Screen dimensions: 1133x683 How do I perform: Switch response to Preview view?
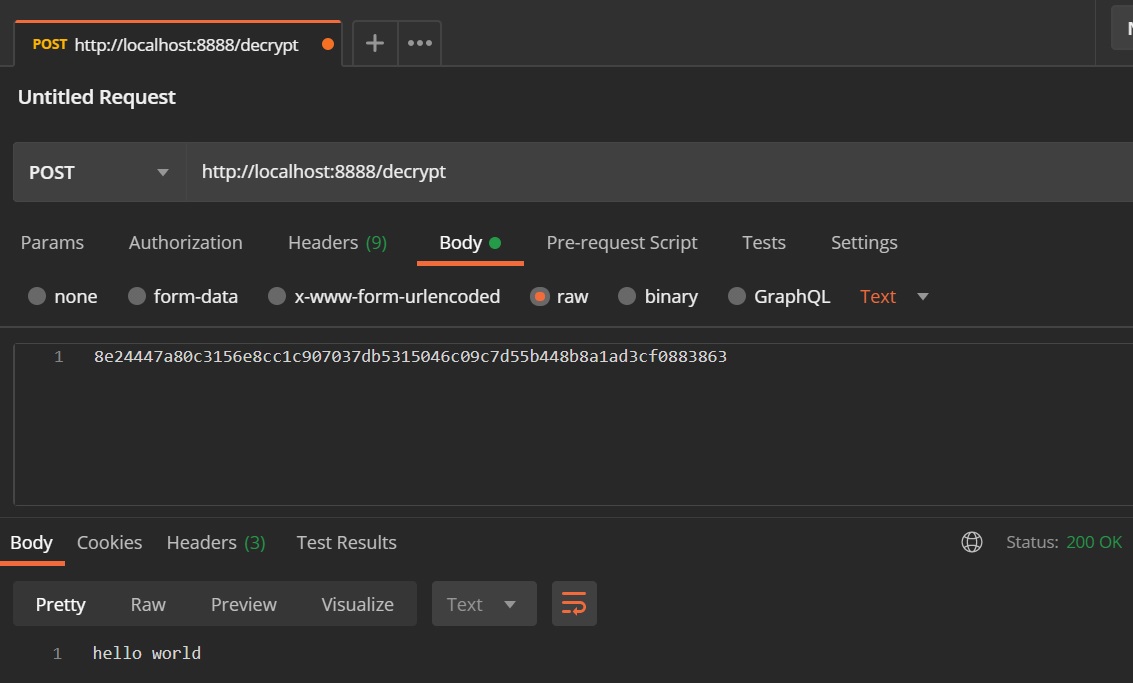tap(243, 604)
